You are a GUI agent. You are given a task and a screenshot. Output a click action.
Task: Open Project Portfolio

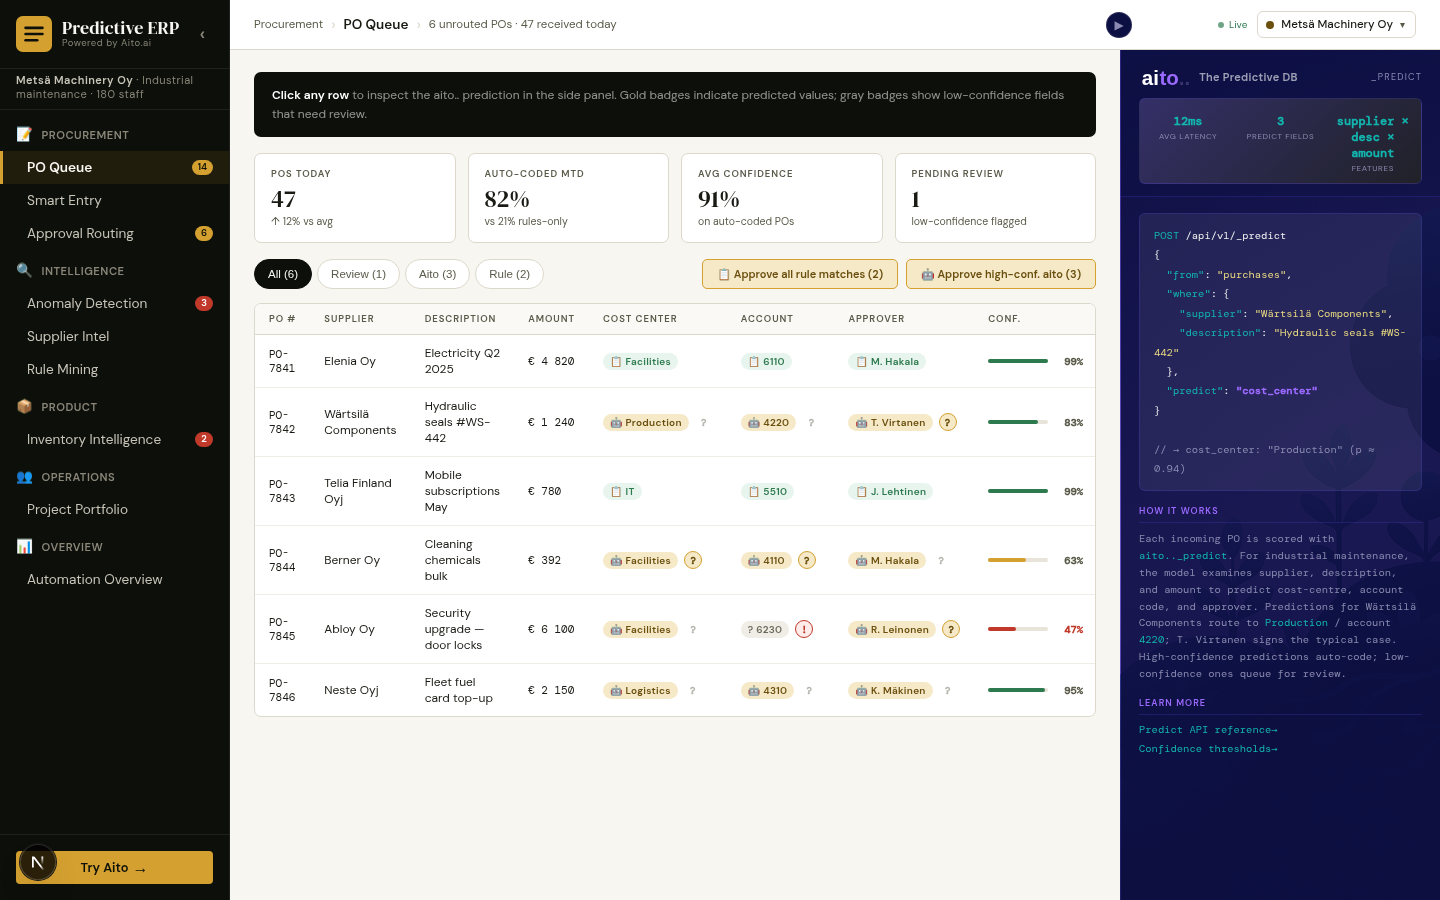tap(115, 509)
